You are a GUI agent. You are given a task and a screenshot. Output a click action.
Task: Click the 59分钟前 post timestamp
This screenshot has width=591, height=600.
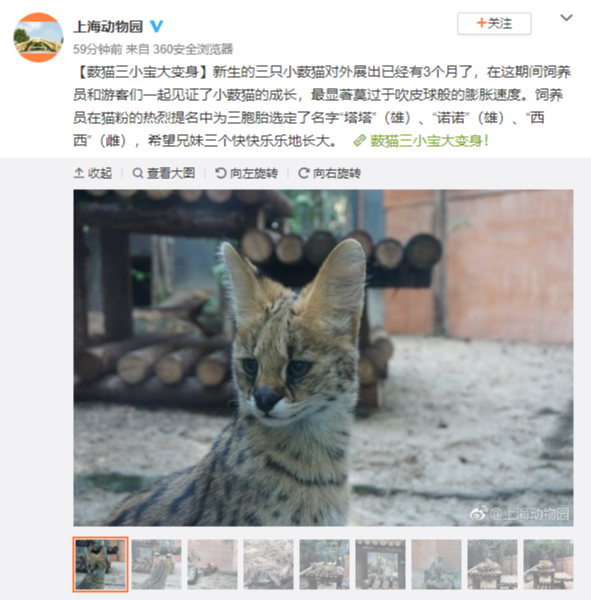tap(98, 49)
